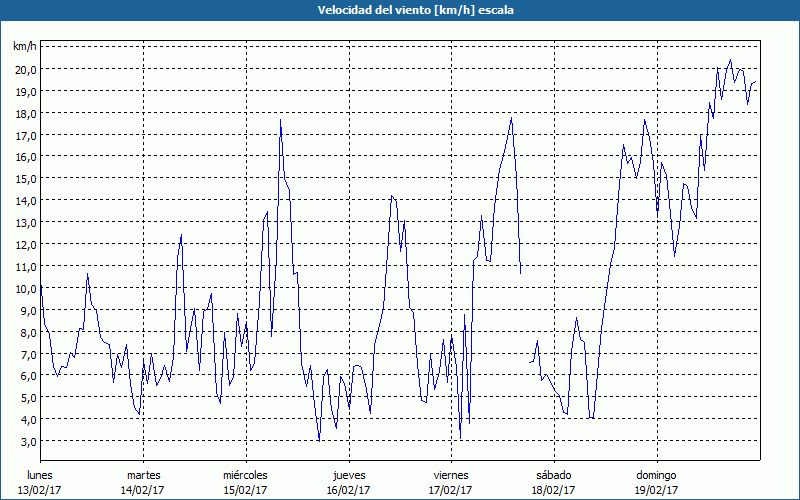Select the 'viernes' day label
The width and height of the screenshot is (800, 500).
point(451,475)
